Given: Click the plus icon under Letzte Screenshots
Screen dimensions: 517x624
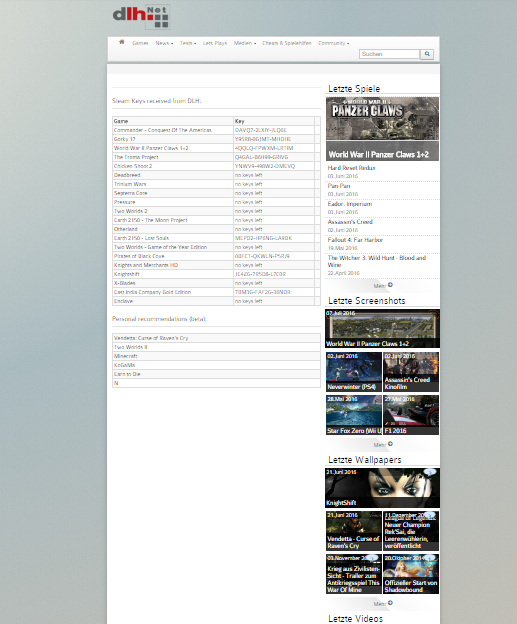Looking at the screenshot, I should (x=390, y=444).
